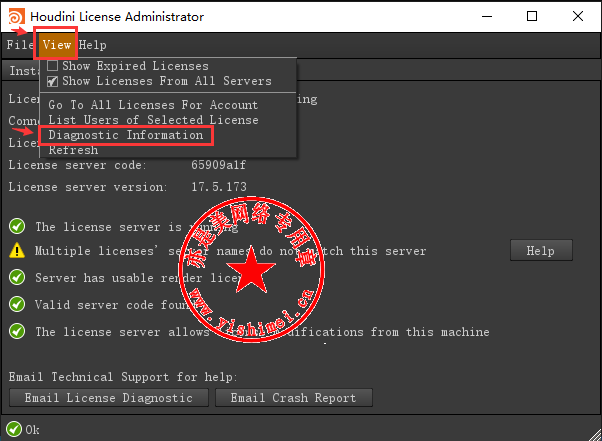Open the Help menu in menu bar
The image size is (602, 441).
[x=93, y=45]
